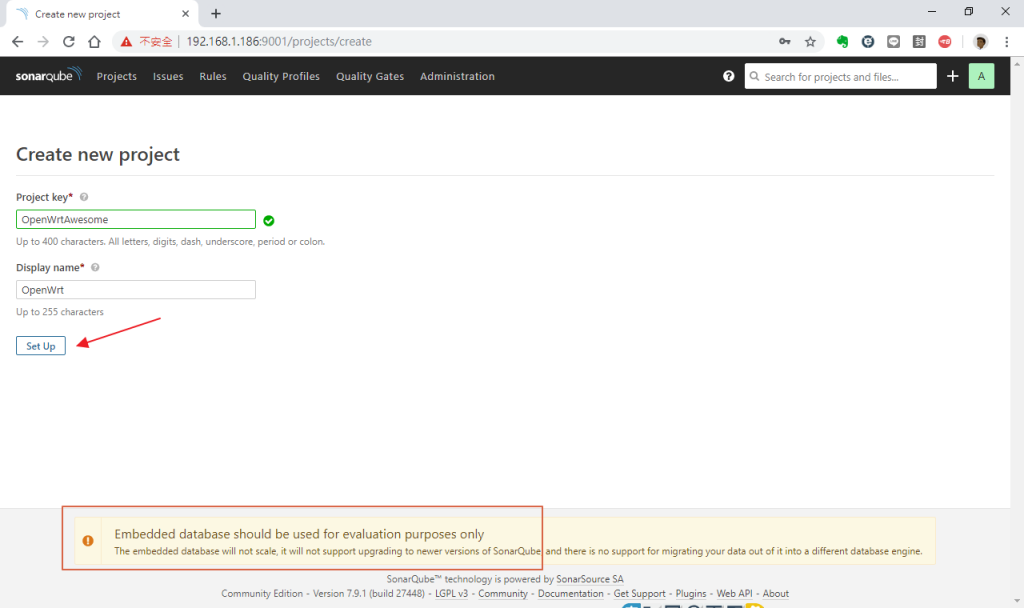Image resolution: width=1024 pixels, height=608 pixels.
Task: Click the plus create-project icon in navbar
Action: [x=953, y=76]
